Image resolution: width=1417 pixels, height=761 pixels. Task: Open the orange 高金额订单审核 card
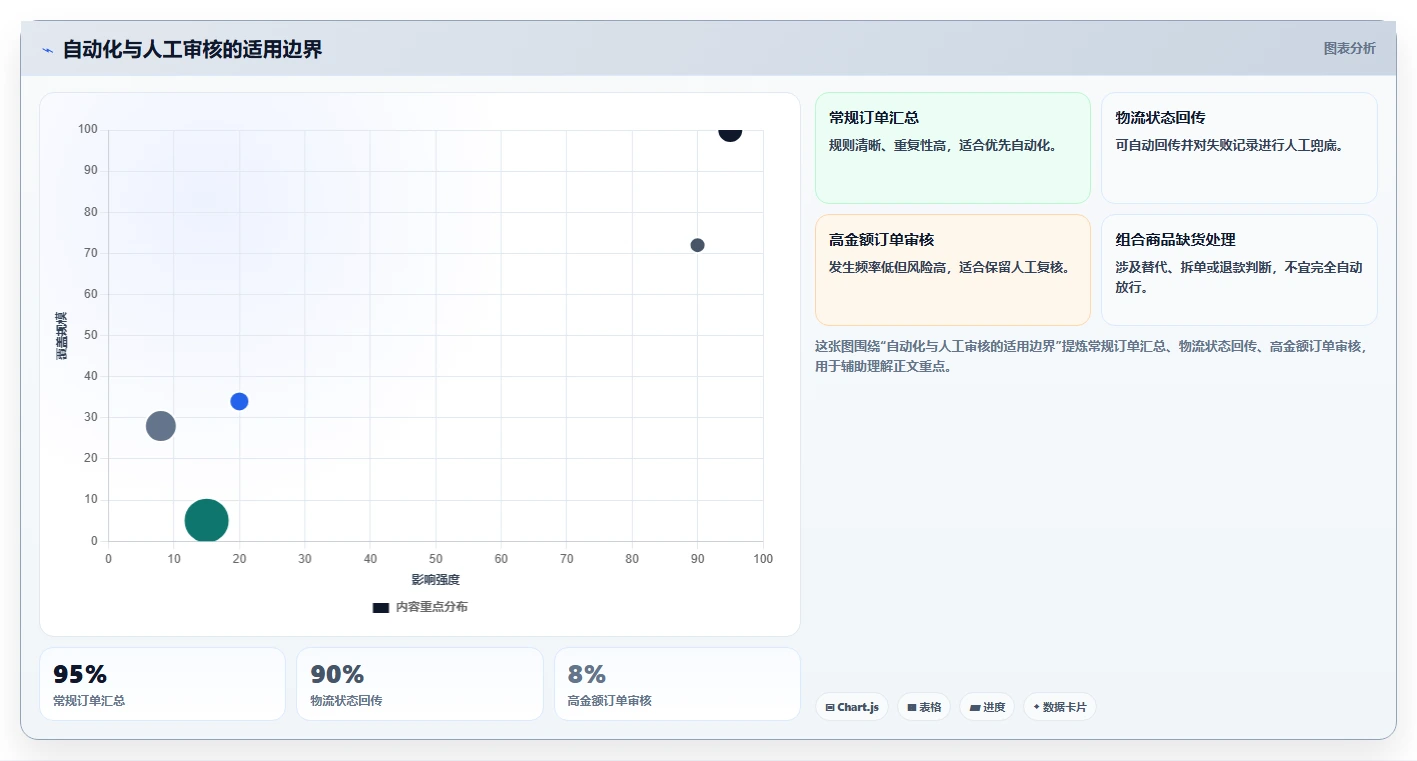[952, 270]
